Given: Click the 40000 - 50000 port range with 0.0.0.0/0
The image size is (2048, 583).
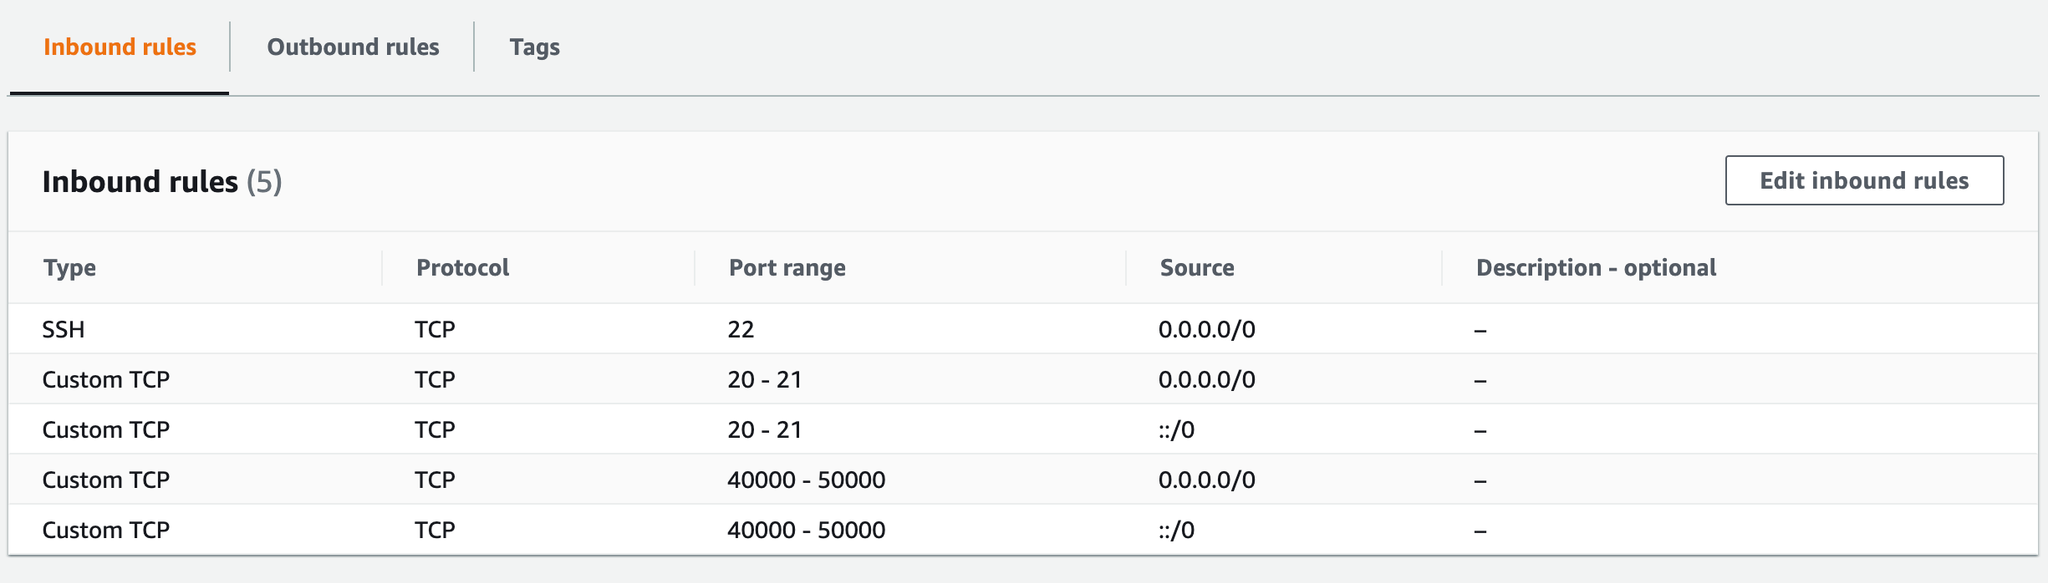Looking at the screenshot, I should tap(806, 480).
